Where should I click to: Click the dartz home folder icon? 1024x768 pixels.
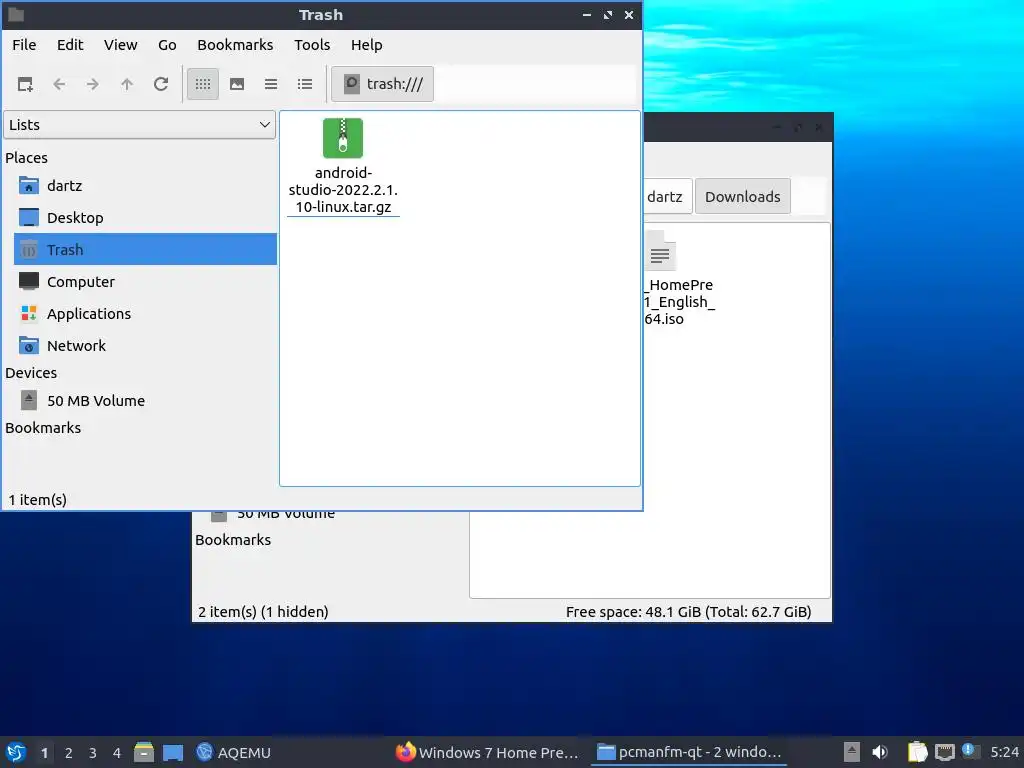pyautogui.click(x=29, y=186)
